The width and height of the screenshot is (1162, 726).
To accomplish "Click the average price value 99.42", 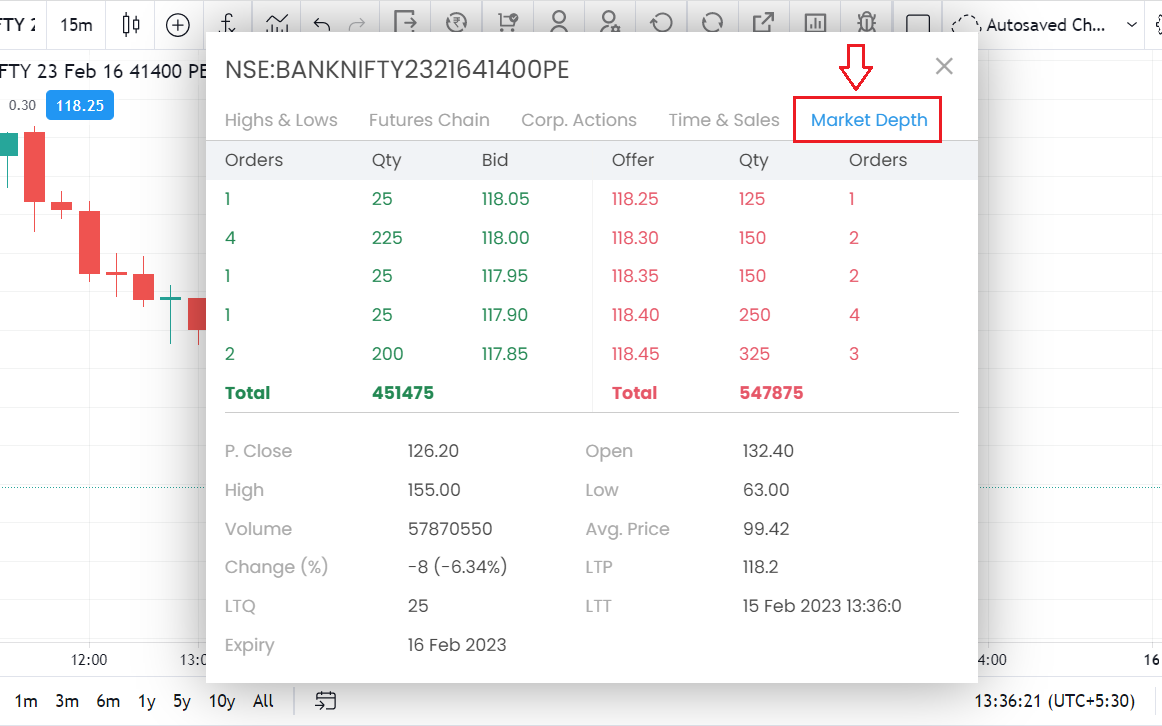I will (766, 529).
